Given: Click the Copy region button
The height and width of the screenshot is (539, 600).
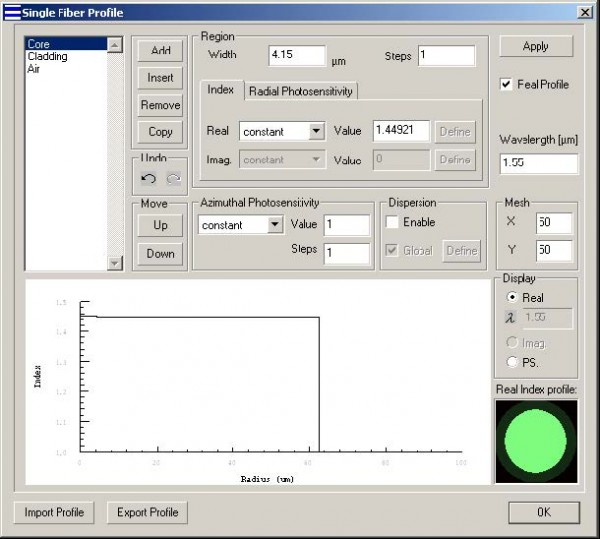Looking at the screenshot, I should [x=160, y=132].
